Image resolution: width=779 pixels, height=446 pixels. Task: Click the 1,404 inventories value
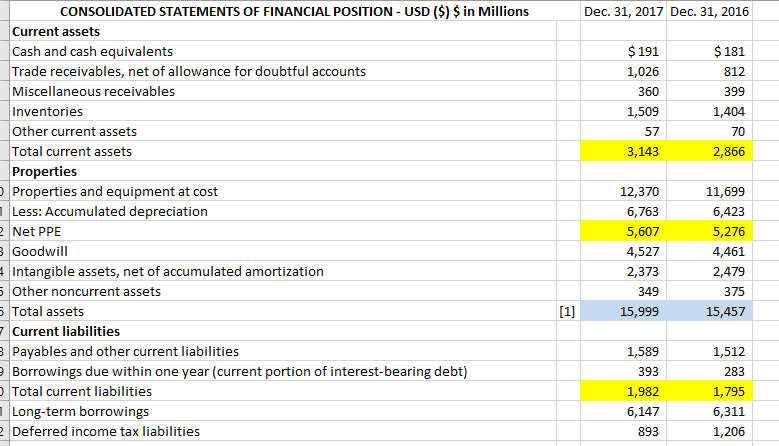click(x=729, y=111)
